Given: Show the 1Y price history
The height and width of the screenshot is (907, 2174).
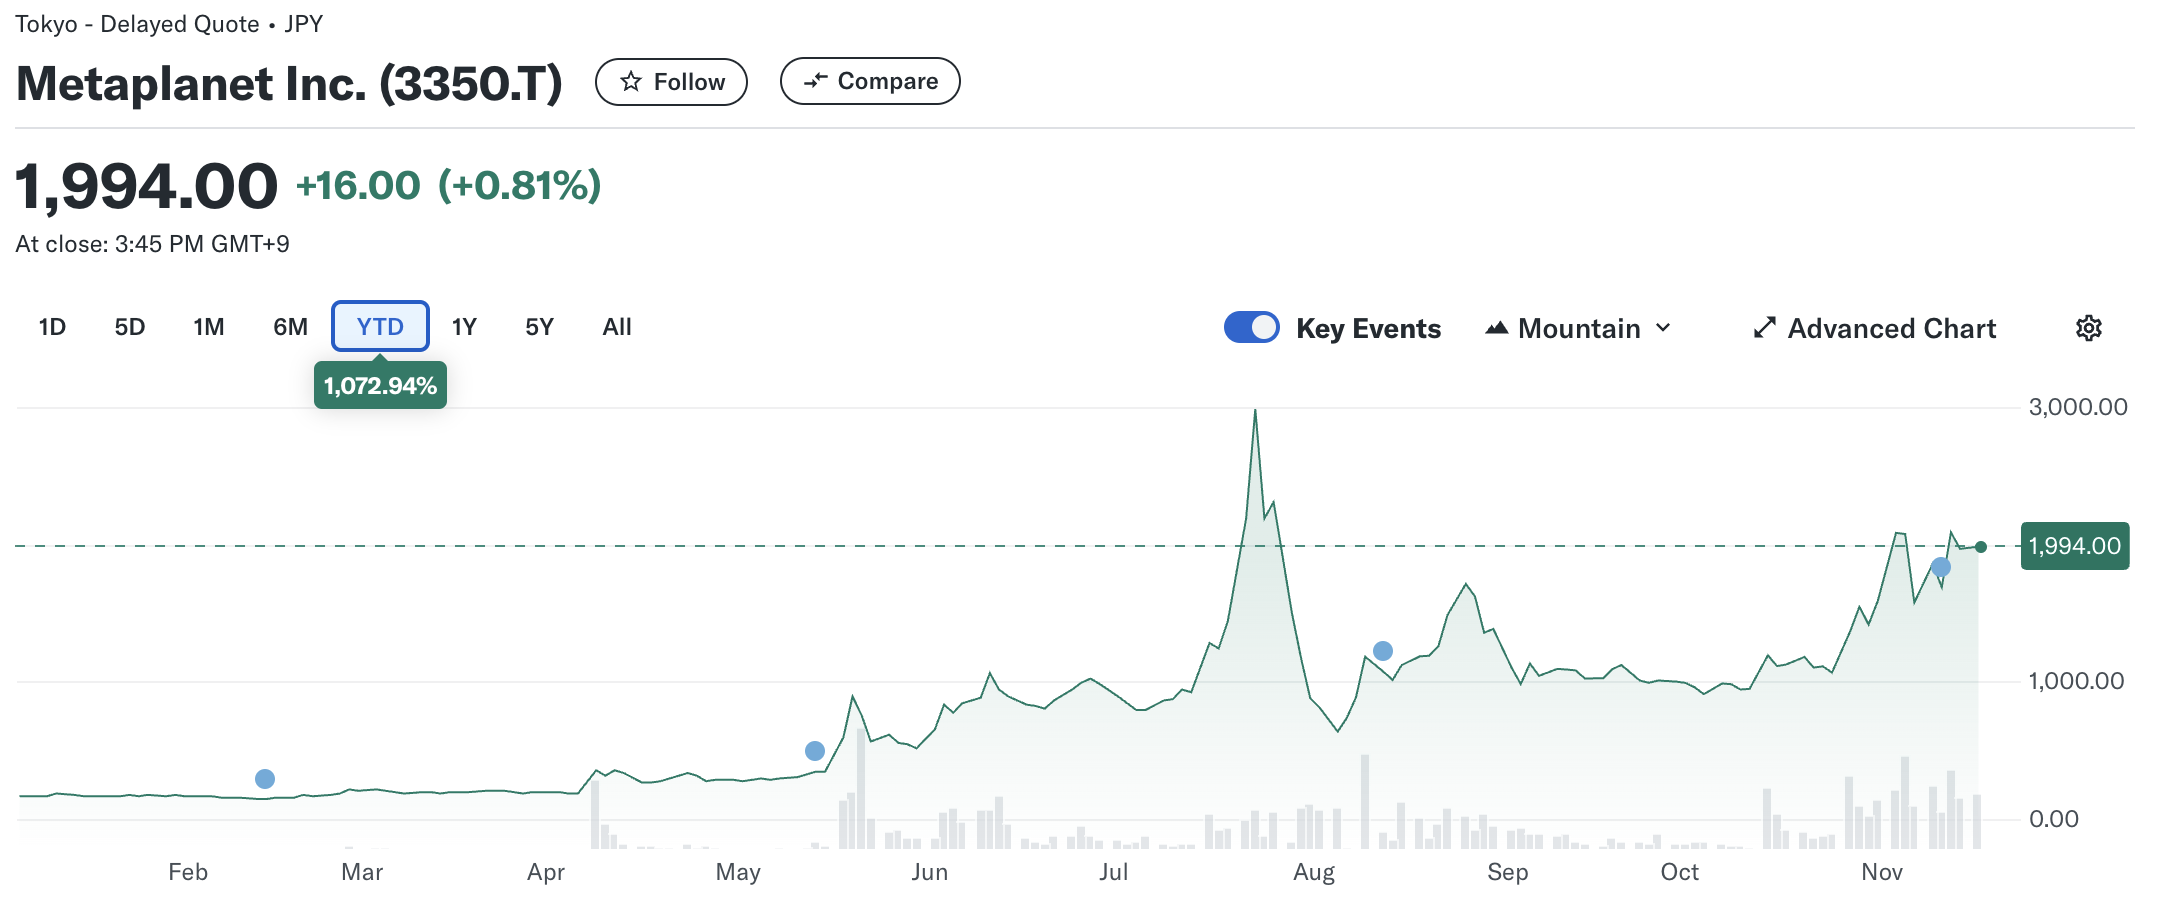Looking at the screenshot, I should pos(464,327).
